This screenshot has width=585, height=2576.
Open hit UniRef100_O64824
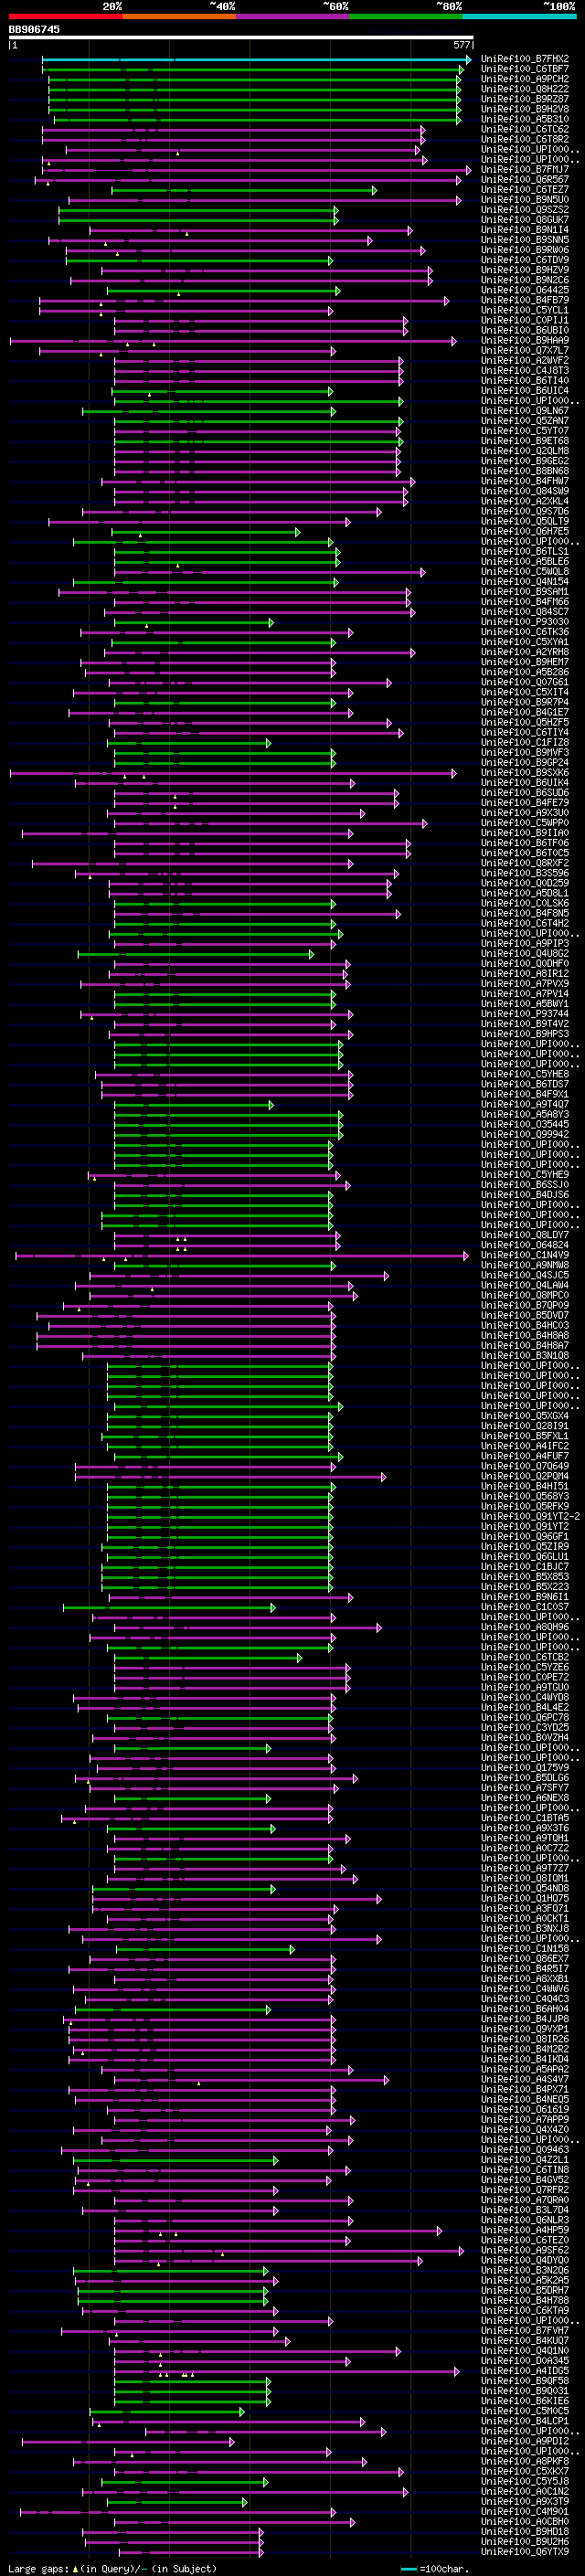coord(525,1245)
